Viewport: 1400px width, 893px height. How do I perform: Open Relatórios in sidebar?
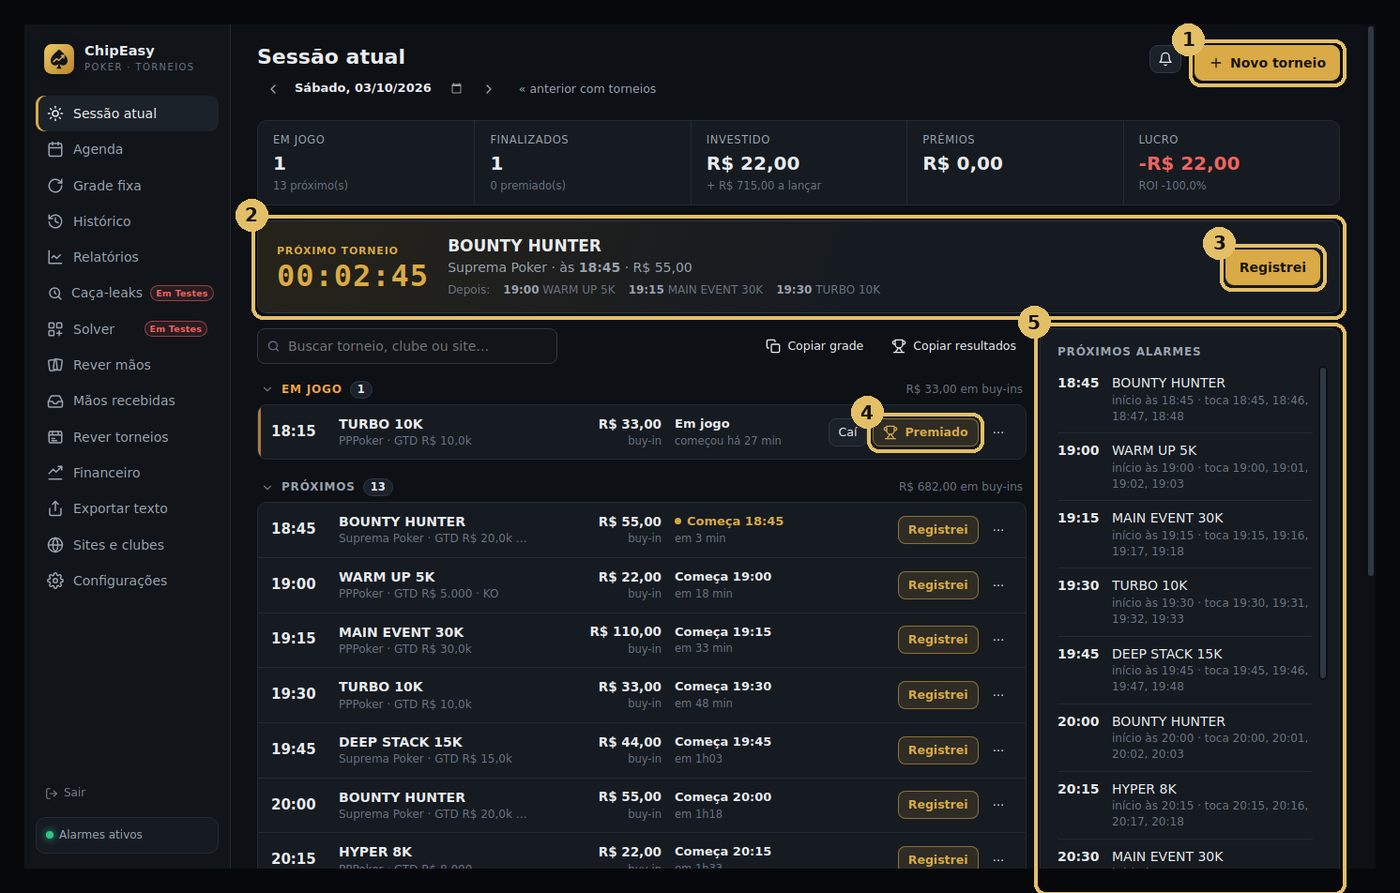point(127,257)
